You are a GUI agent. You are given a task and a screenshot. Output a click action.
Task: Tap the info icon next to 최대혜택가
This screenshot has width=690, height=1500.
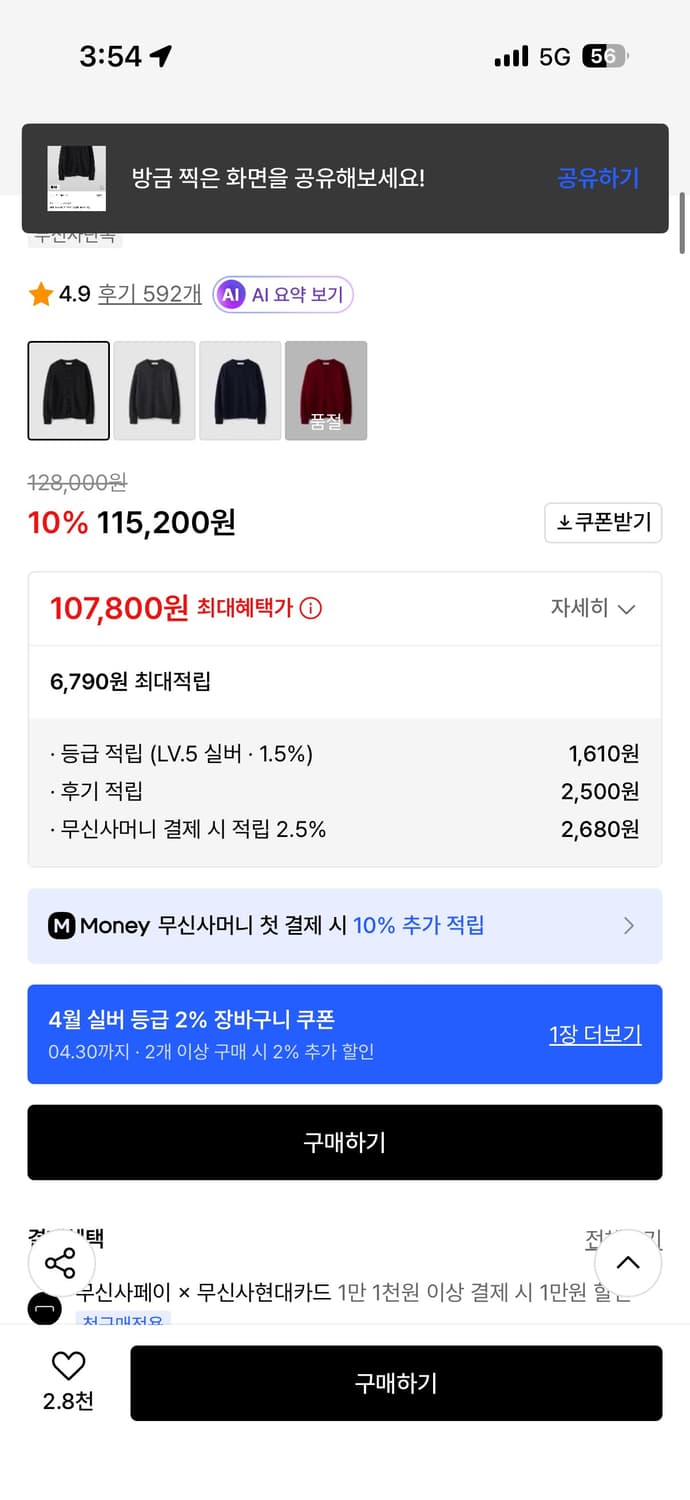coord(309,608)
